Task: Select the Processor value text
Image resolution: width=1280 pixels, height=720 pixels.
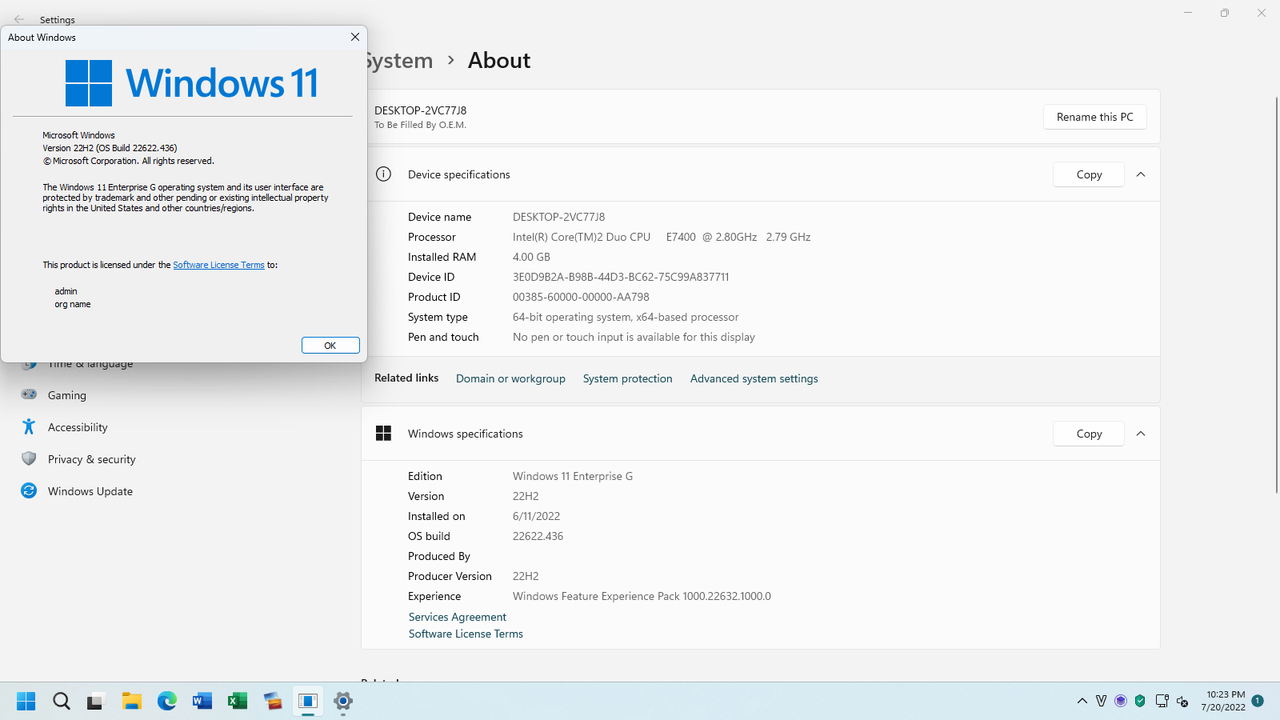Action: pyautogui.click(x=661, y=237)
